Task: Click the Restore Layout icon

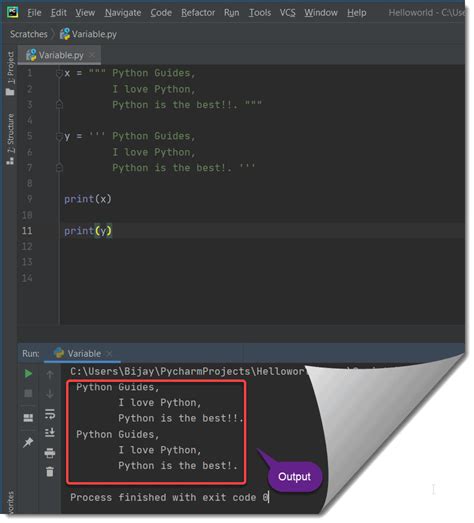Action: (28, 418)
